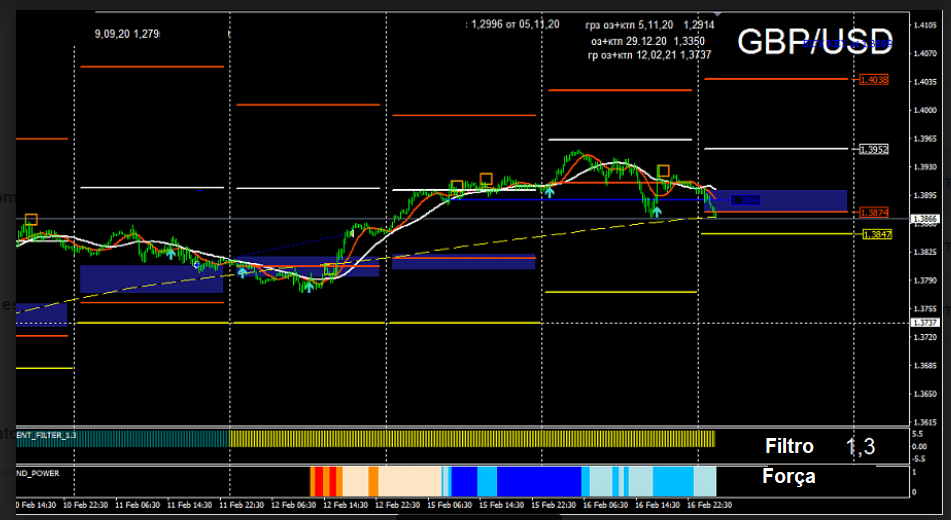Click the Filtro indicator label
This screenshot has height=520, width=951.
pyautogui.click(x=789, y=447)
